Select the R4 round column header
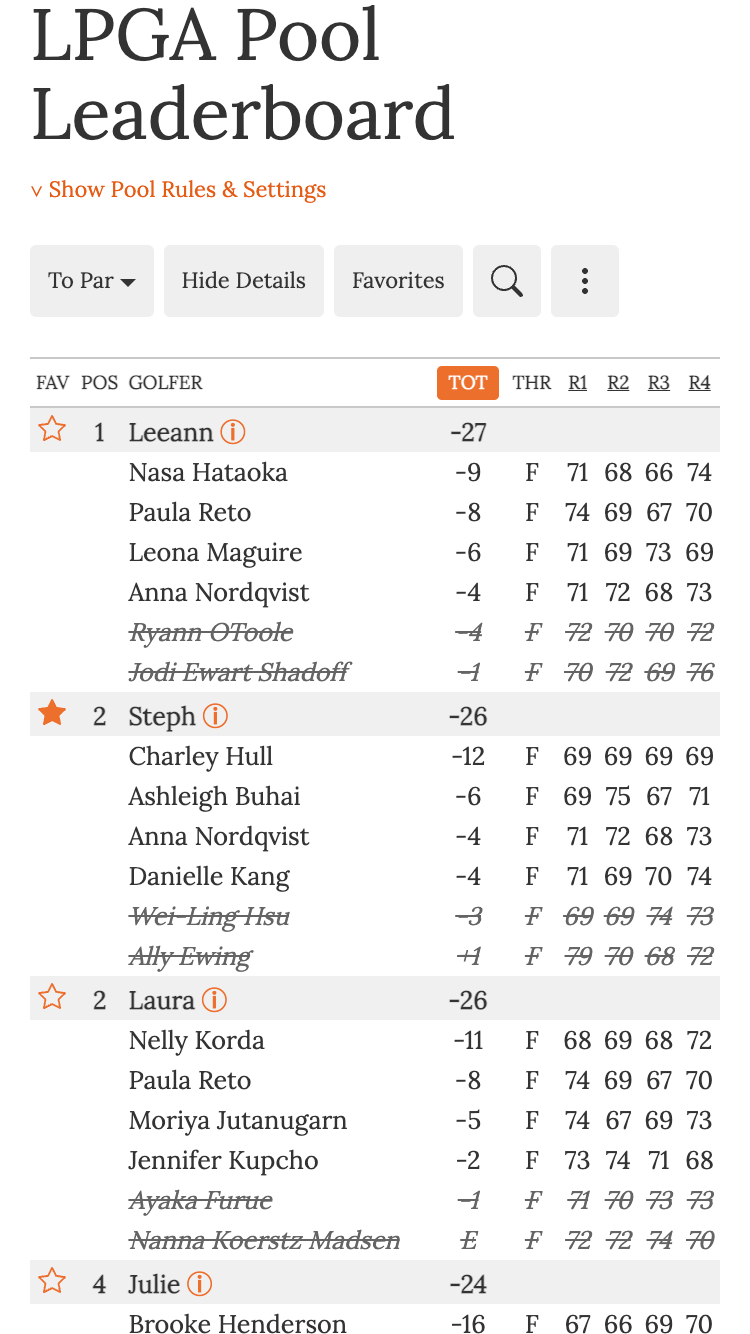750x1334 pixels. (x=699, y=383)
